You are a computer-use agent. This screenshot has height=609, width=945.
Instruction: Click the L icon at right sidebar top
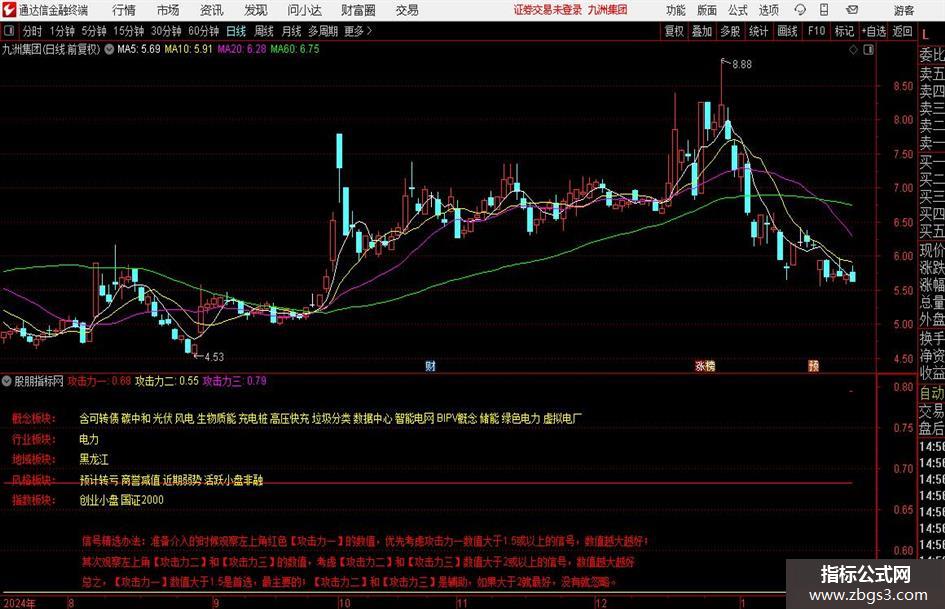926,35
